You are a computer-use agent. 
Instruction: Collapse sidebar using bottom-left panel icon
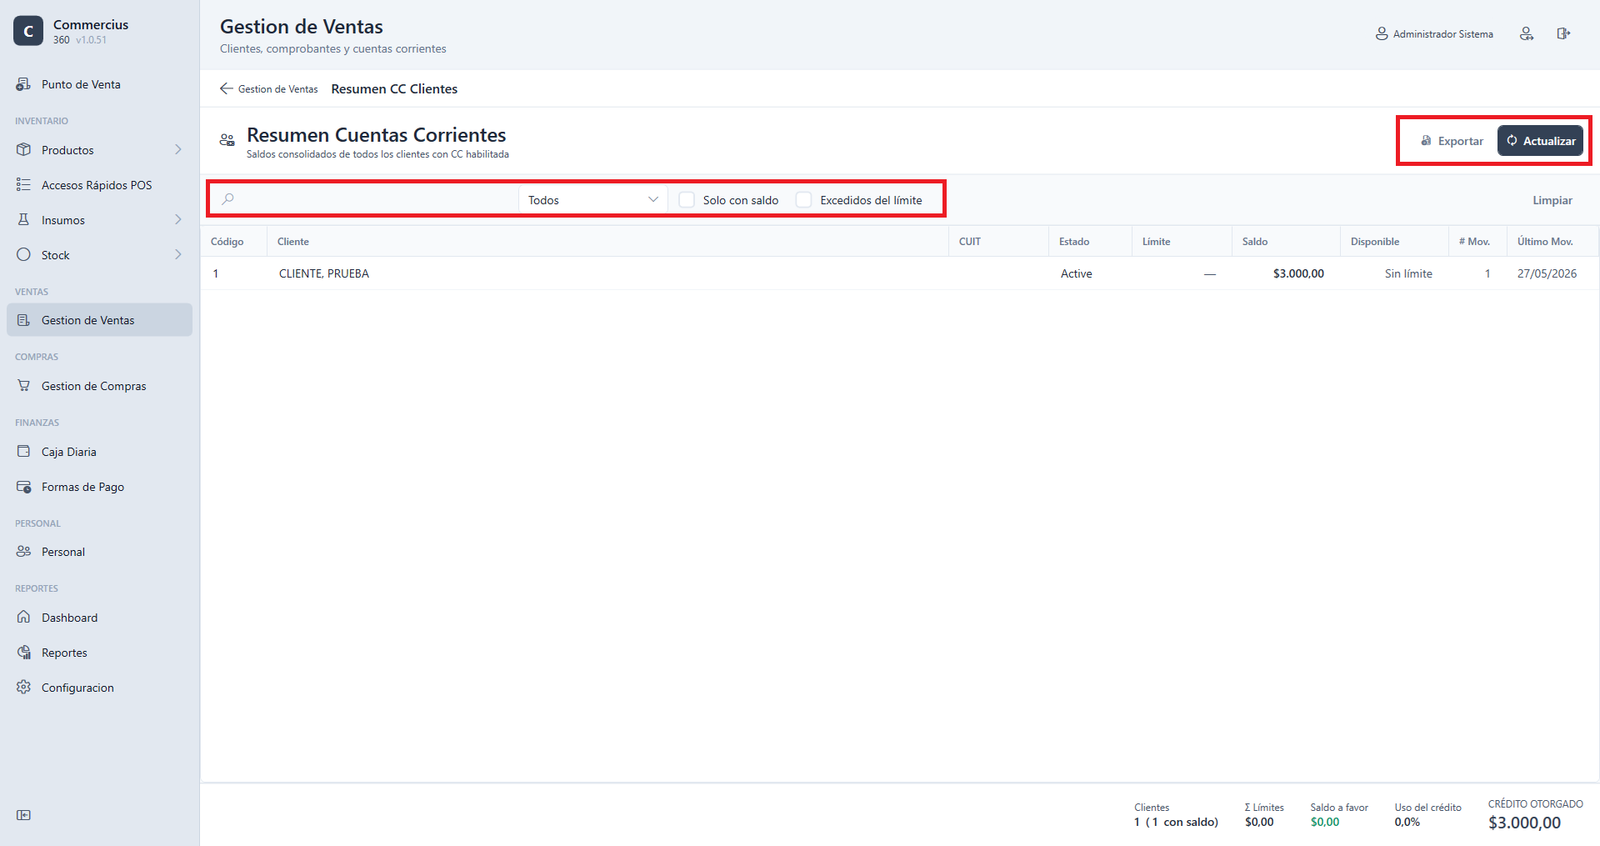click(x=24, y=815)
